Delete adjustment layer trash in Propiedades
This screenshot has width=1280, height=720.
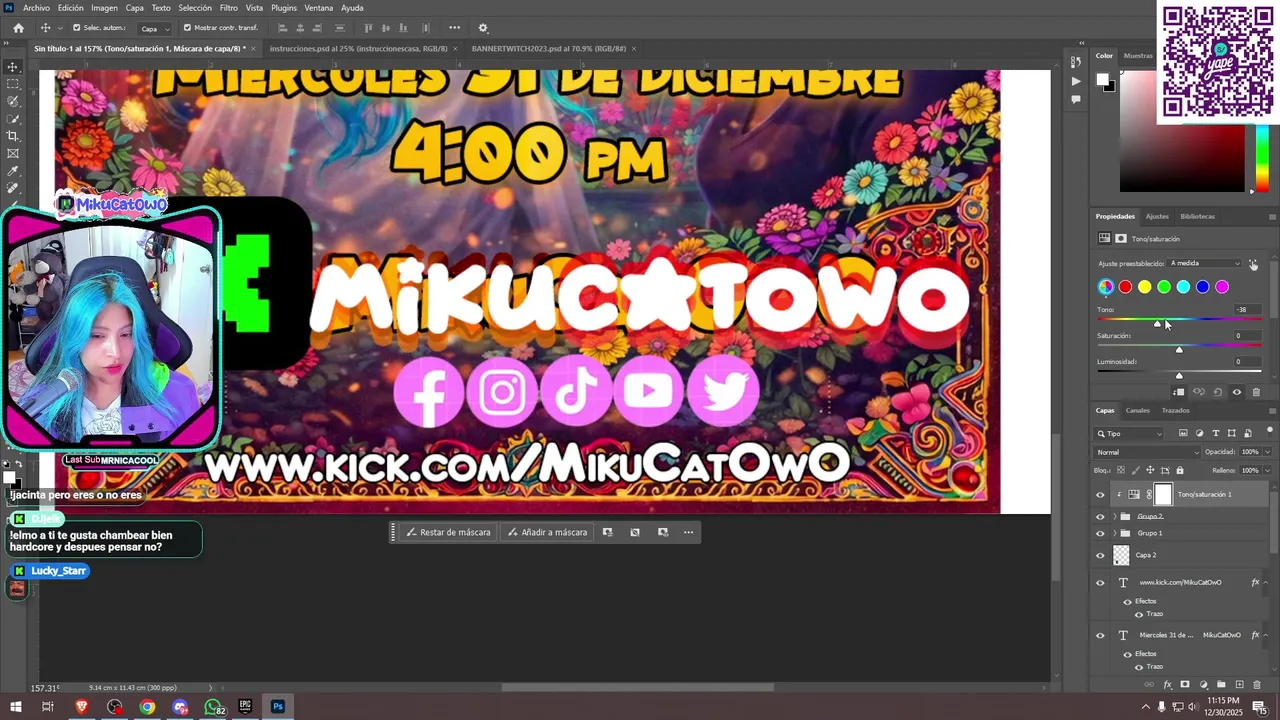(1256, 392)
